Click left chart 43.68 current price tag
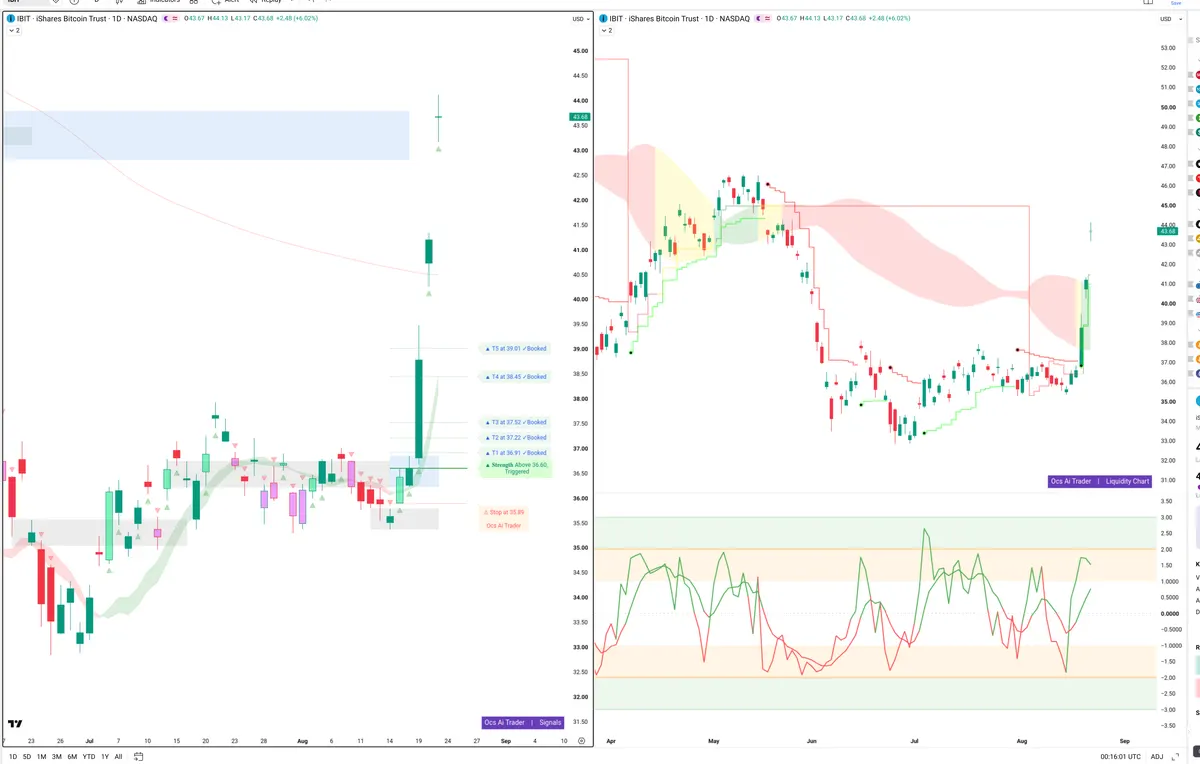This screenshot has width=1200, height=764. click(x=579, y=117)
